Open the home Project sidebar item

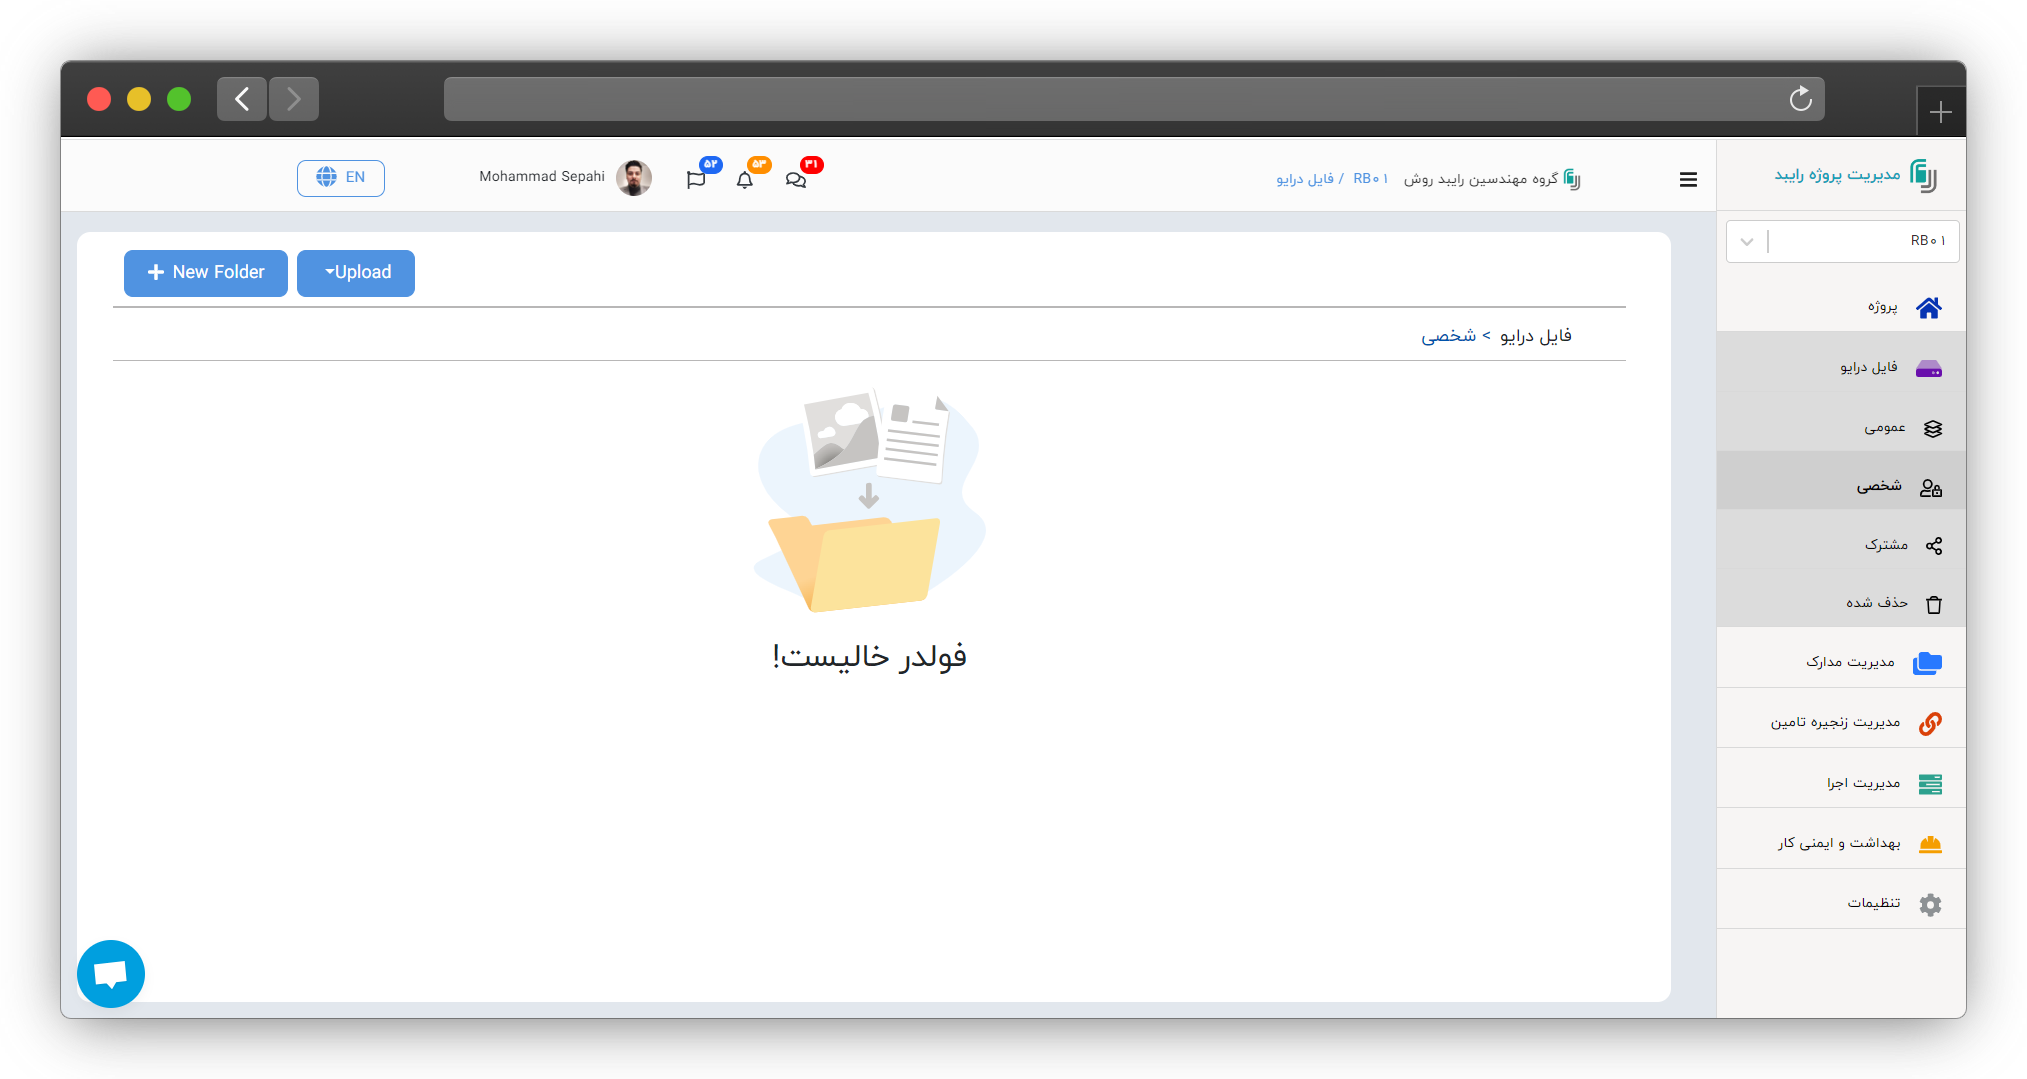coord(1842,307)
